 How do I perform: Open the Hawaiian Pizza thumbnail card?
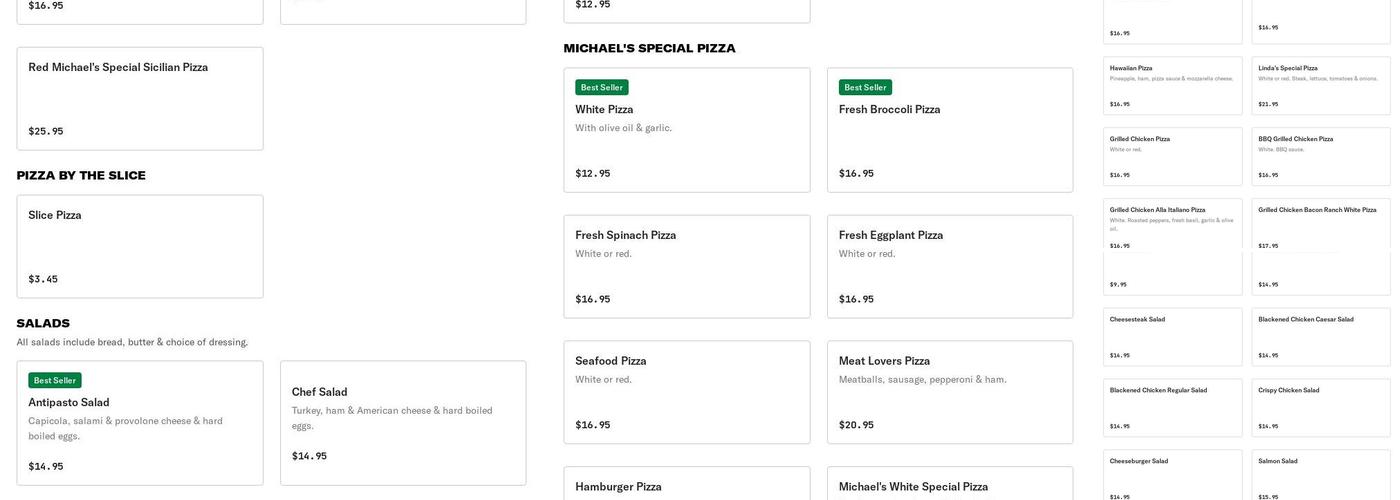pyautogui.click(x=1172, y=85)
